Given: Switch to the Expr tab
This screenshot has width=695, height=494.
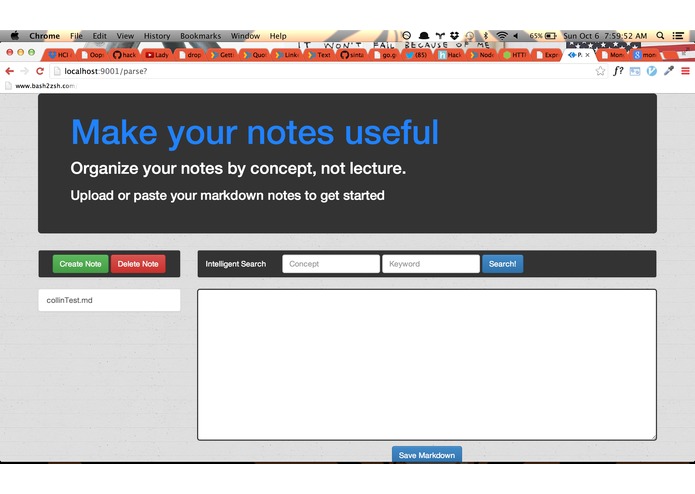Looking at the screenshot, I should tap(547, 55).
